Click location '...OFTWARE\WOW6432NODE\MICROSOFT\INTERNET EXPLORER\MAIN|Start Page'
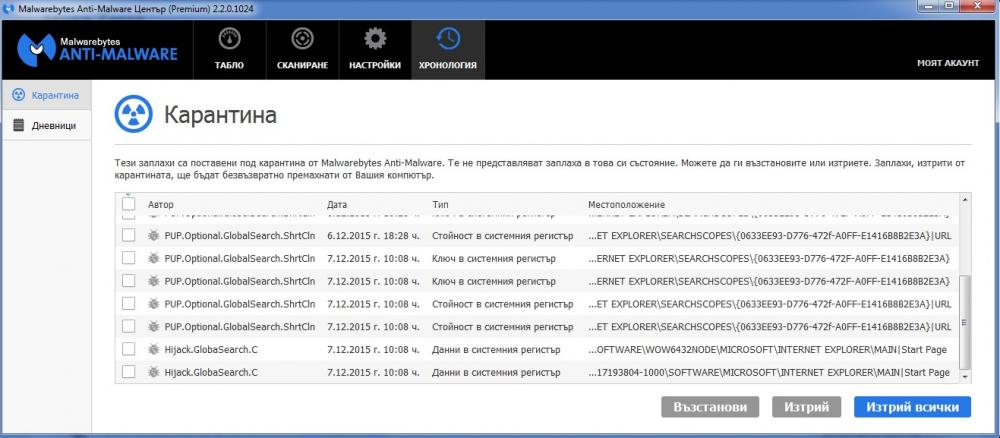 [767, 349]
